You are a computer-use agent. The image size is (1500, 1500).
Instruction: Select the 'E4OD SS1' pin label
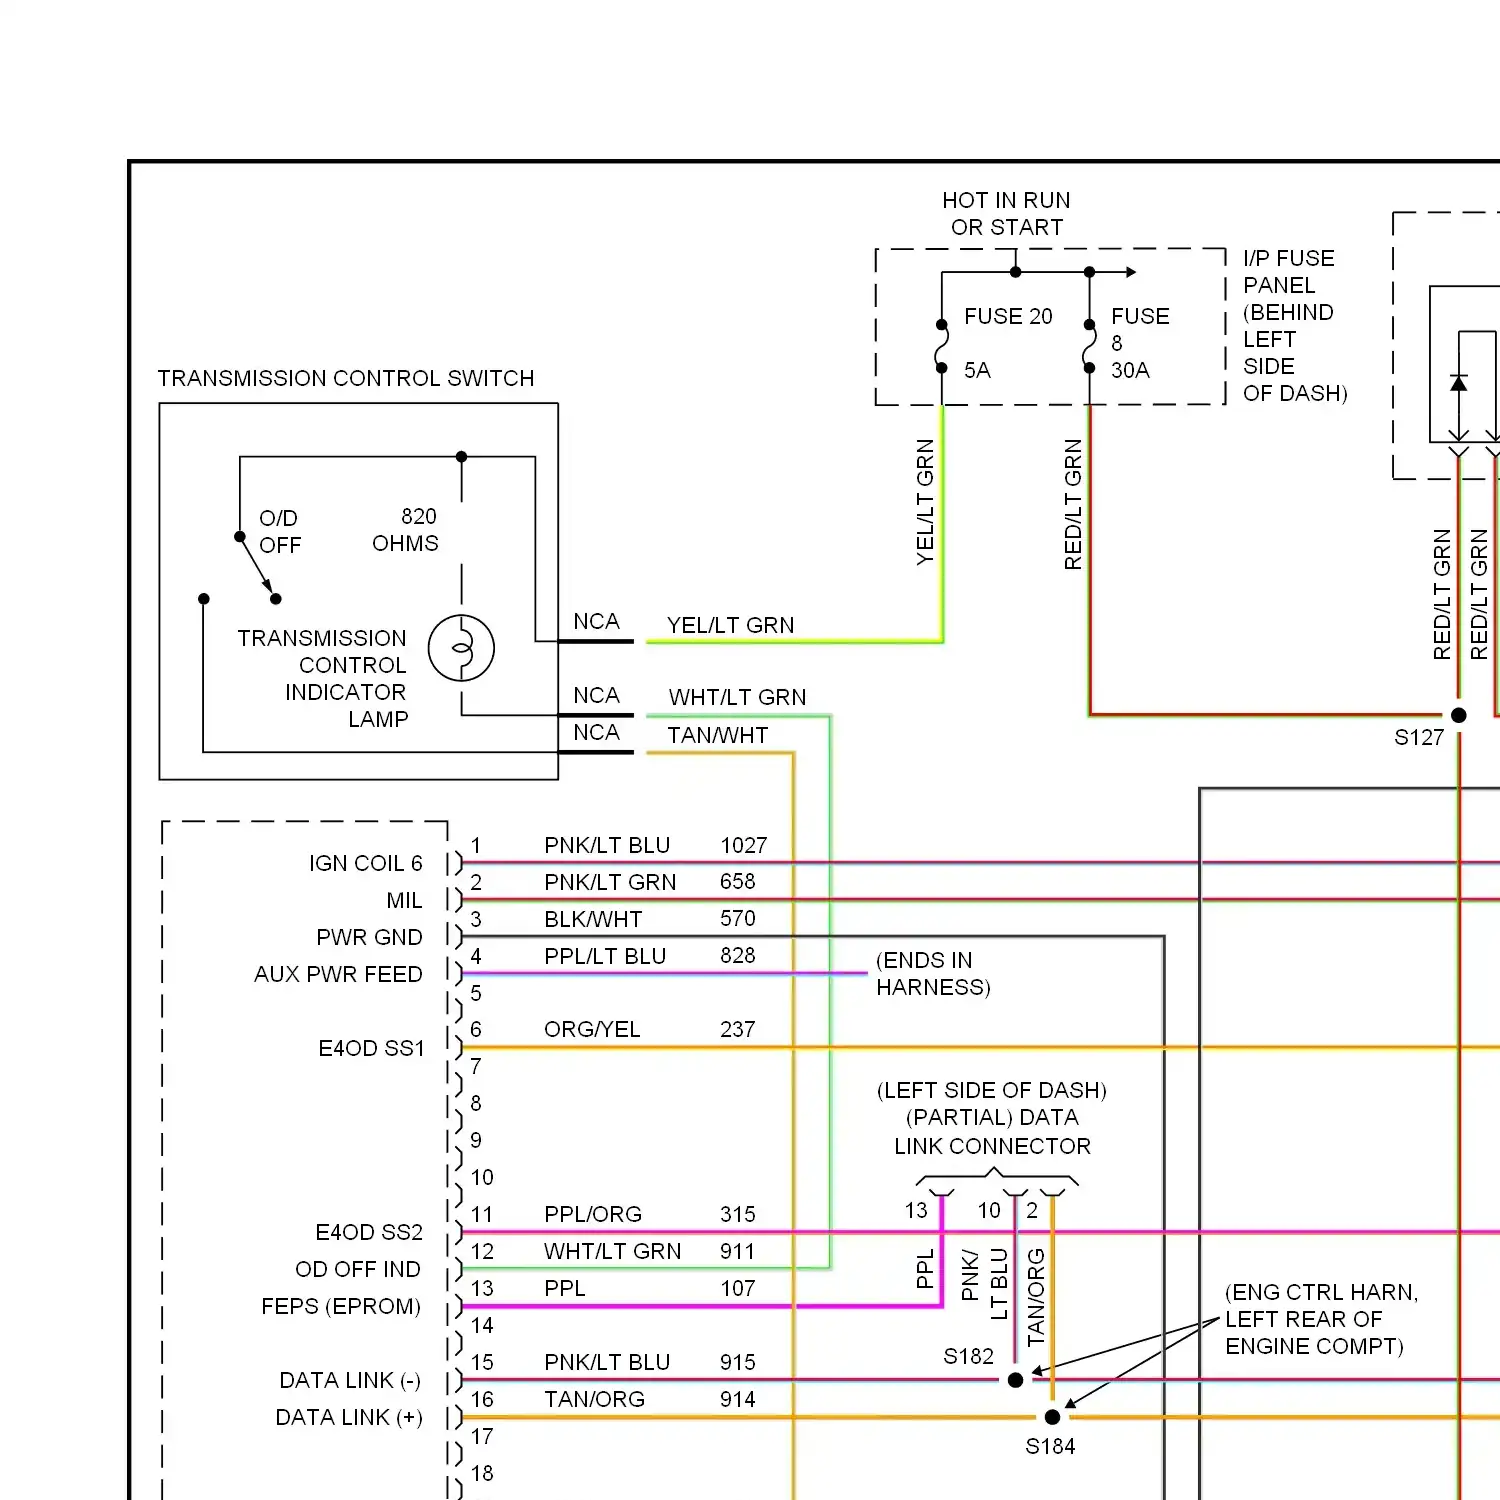point(371,1048)
